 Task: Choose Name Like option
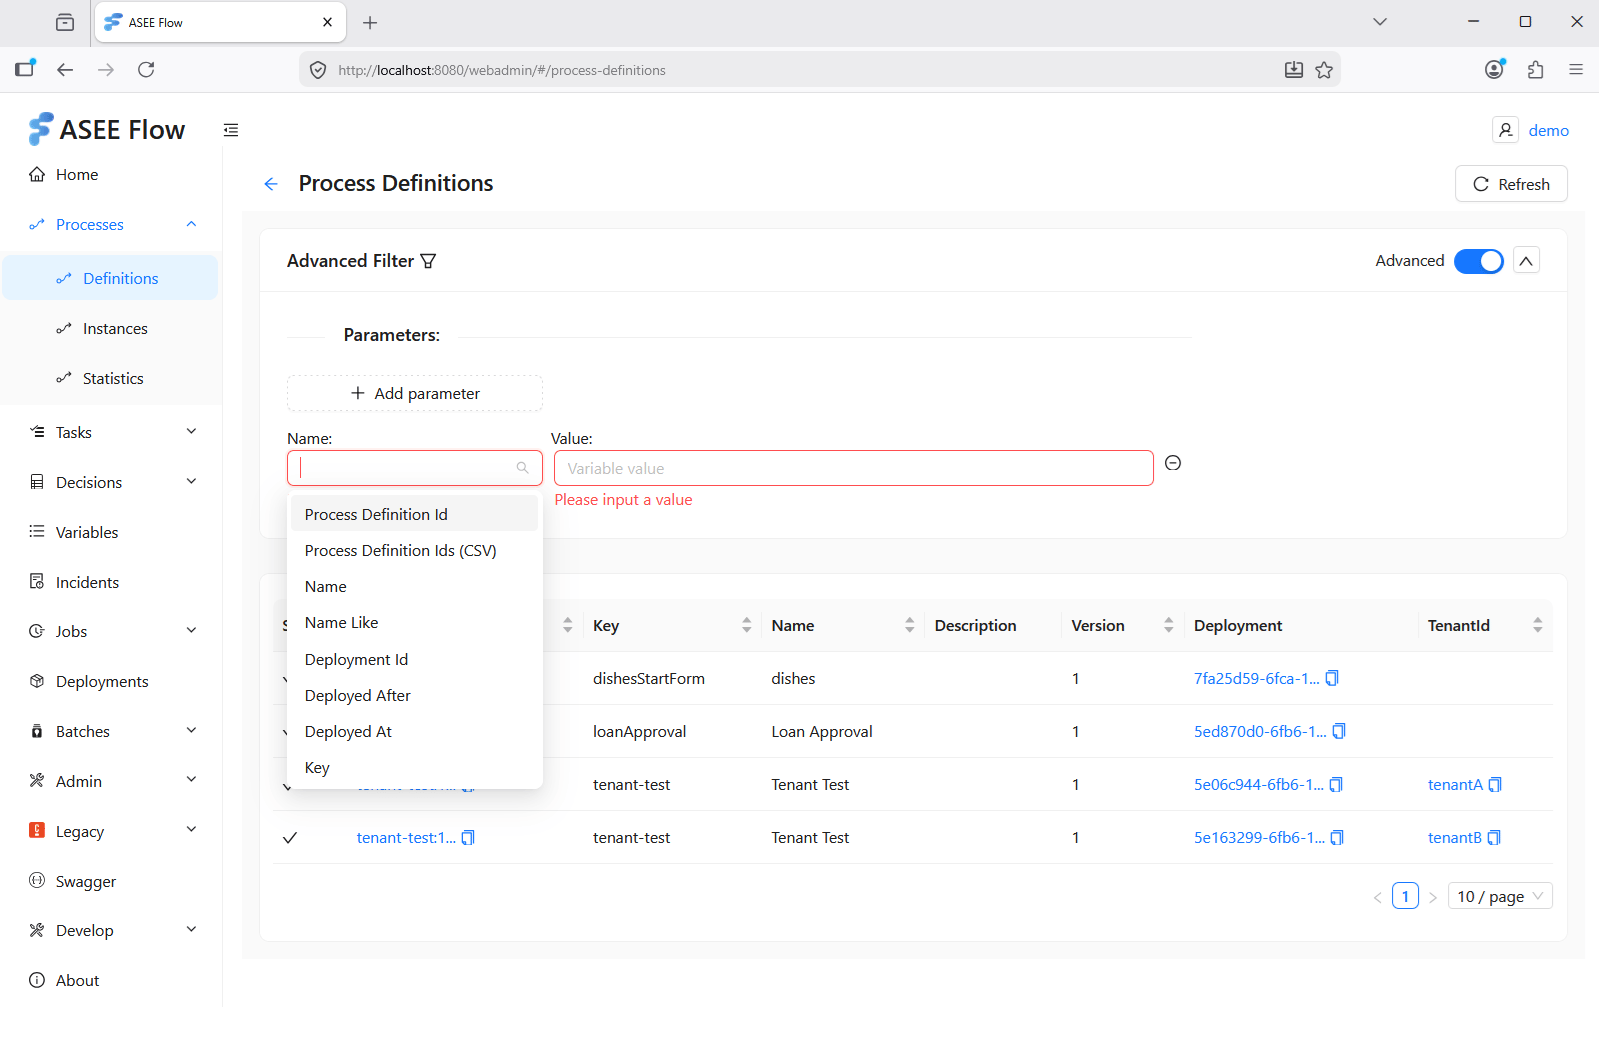(414, 622)
